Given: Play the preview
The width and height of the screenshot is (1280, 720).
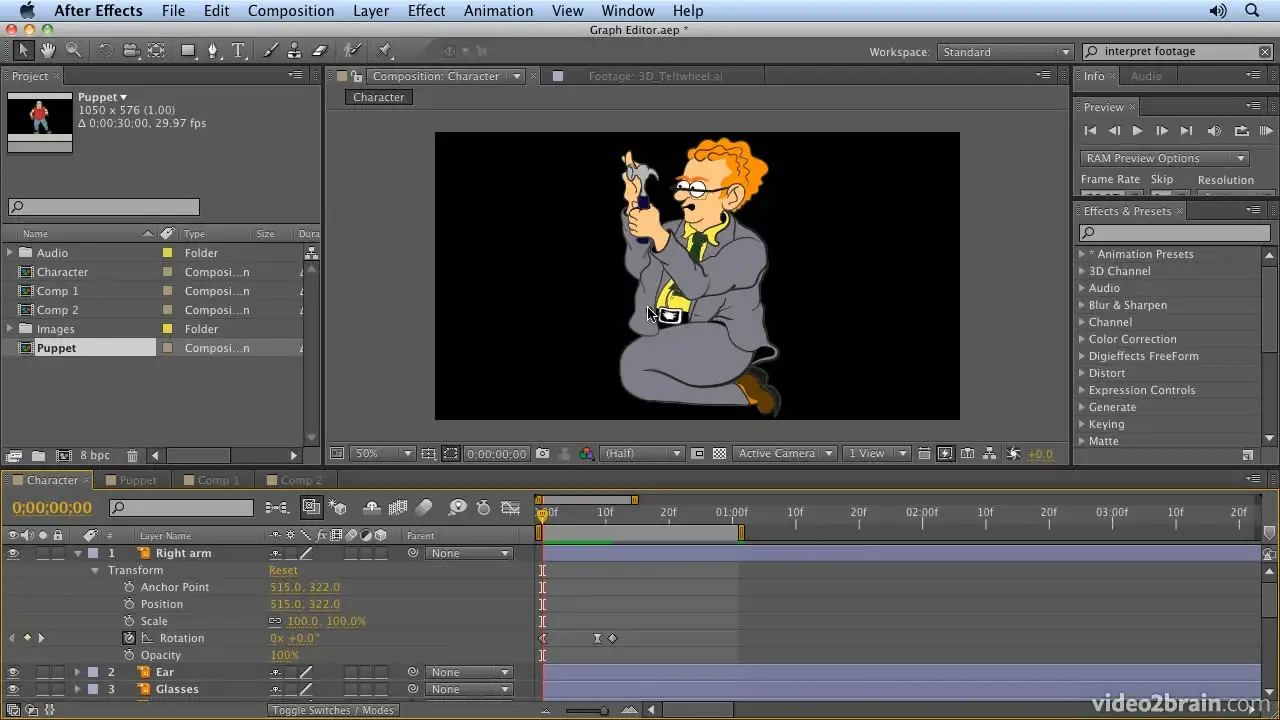Looking at the screenshot, I should pyautogui.click(x=1137, y=131).
